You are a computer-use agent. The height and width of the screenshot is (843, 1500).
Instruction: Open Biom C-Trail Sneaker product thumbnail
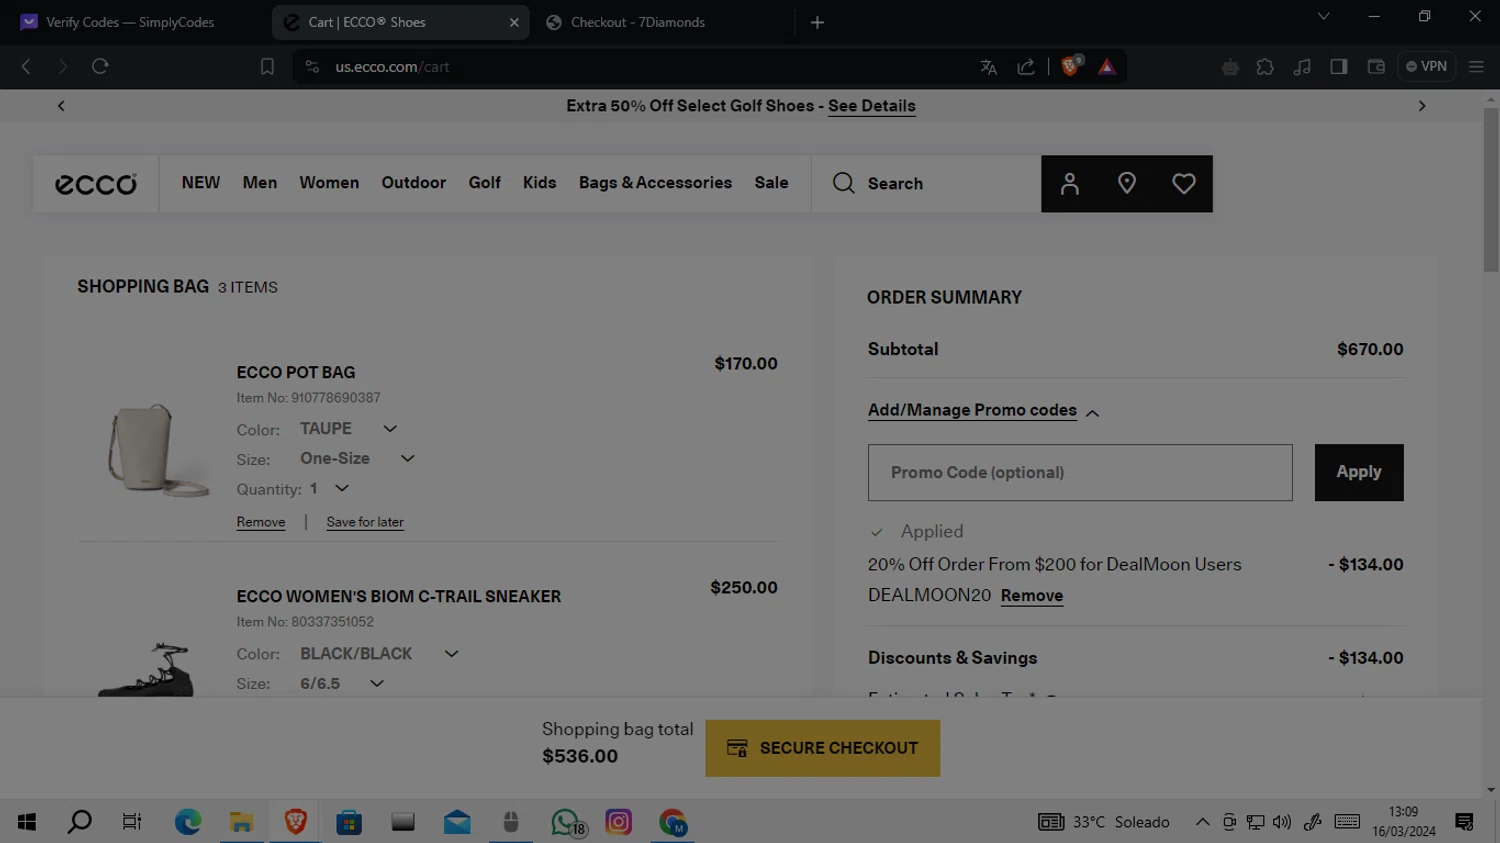(145, 669)
